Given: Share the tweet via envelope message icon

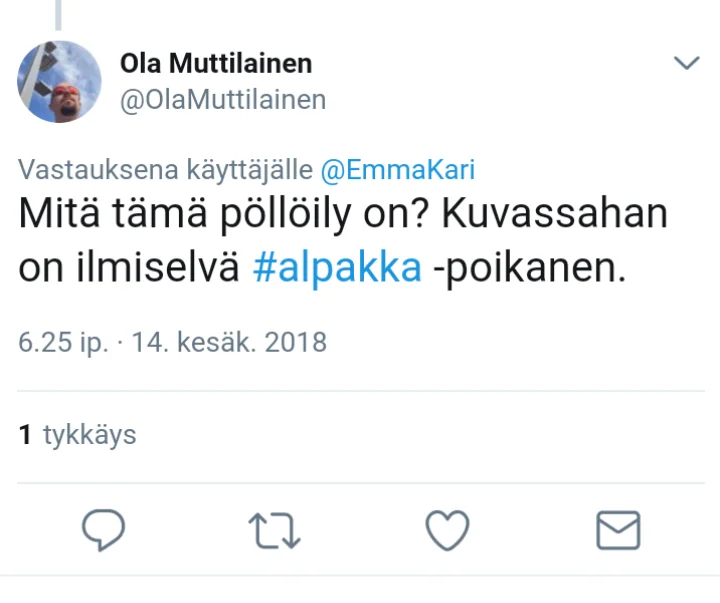Looking at the screenshot, I should pos(617,530).
